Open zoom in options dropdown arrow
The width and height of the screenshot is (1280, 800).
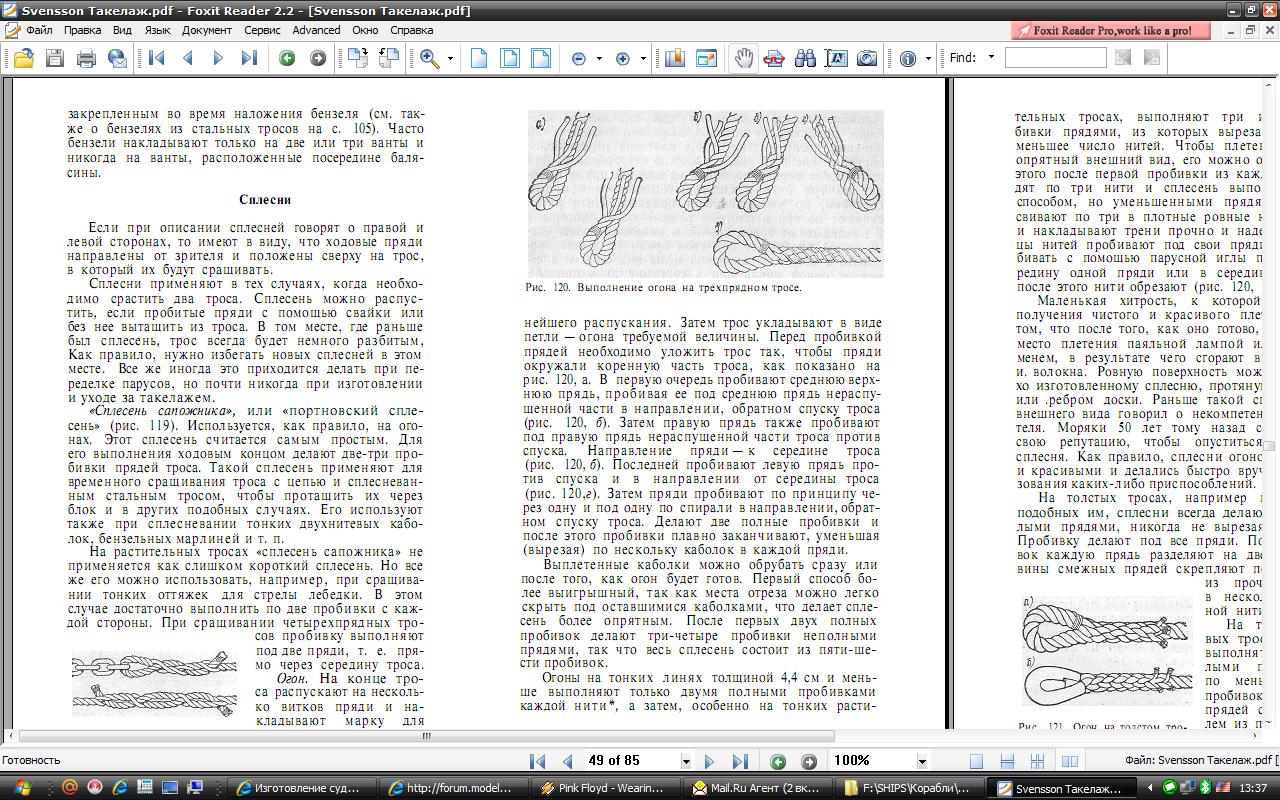click(643, 59)
